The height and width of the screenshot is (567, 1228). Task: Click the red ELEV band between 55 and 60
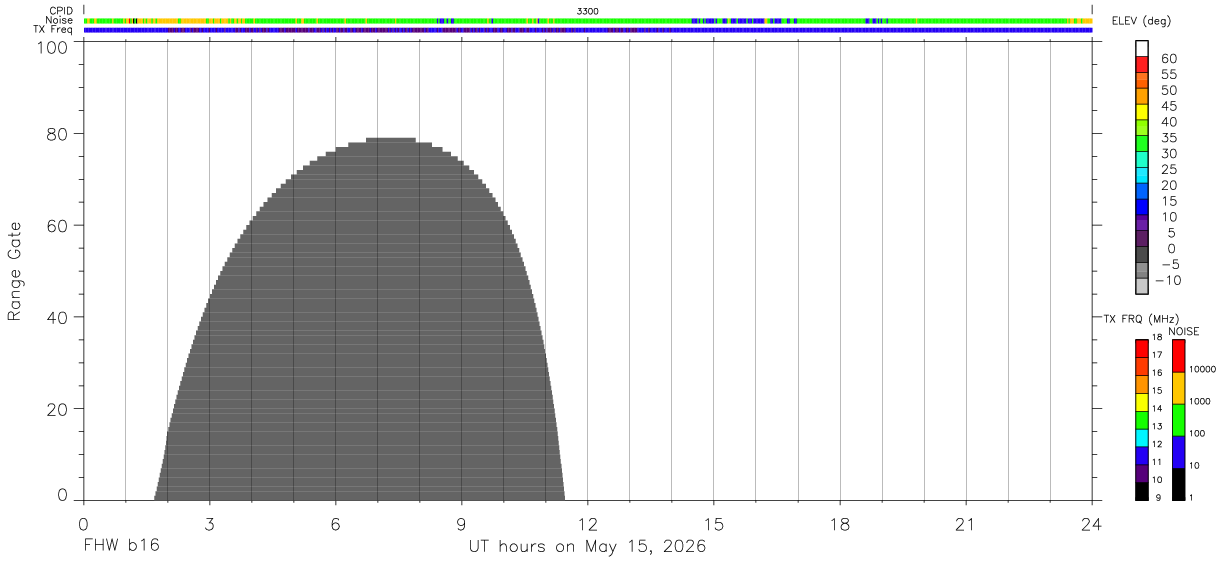click(x=1142, y=64)
